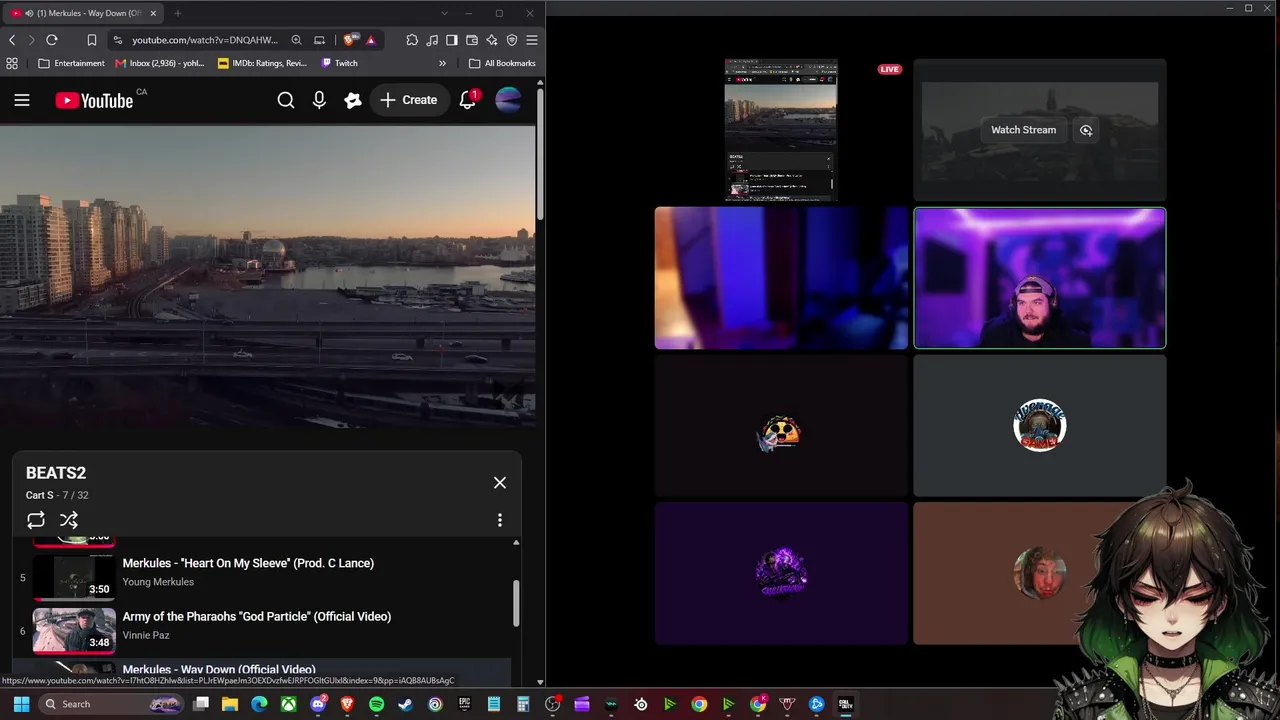The height and width of the screenshot is (720, 1280).
Task: Toggle shuffle for the BEATS2 playlist
Action: pos(69,520)
